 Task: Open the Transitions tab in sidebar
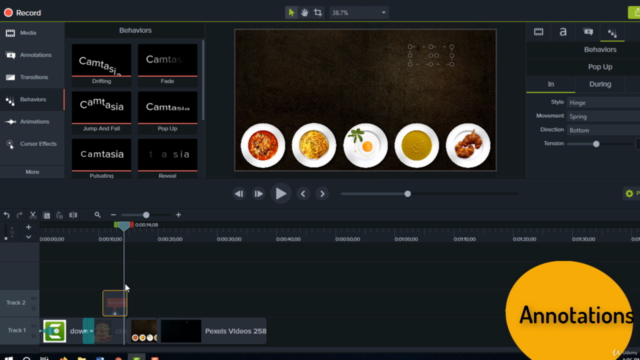[32, 77]
